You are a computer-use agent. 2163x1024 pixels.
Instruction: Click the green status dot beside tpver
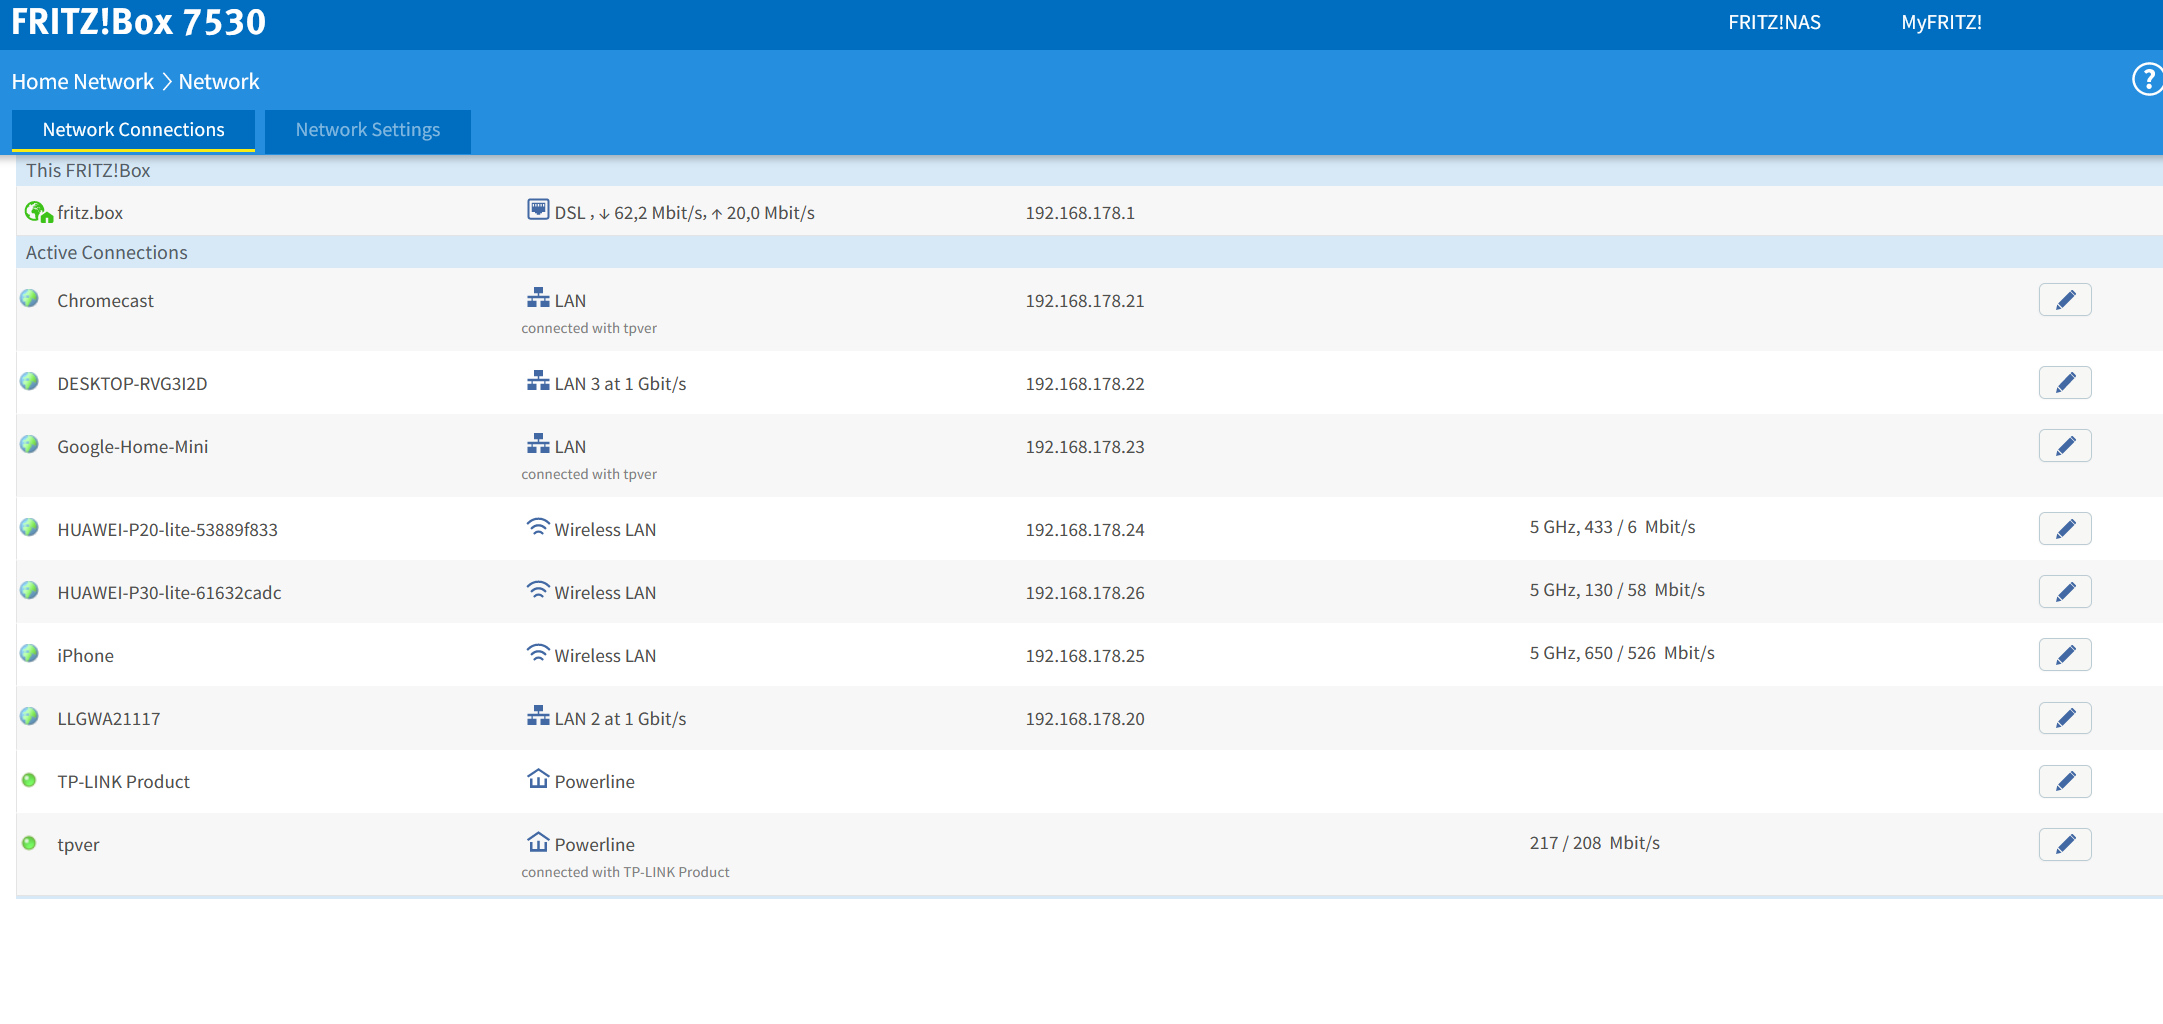(29, 843)
